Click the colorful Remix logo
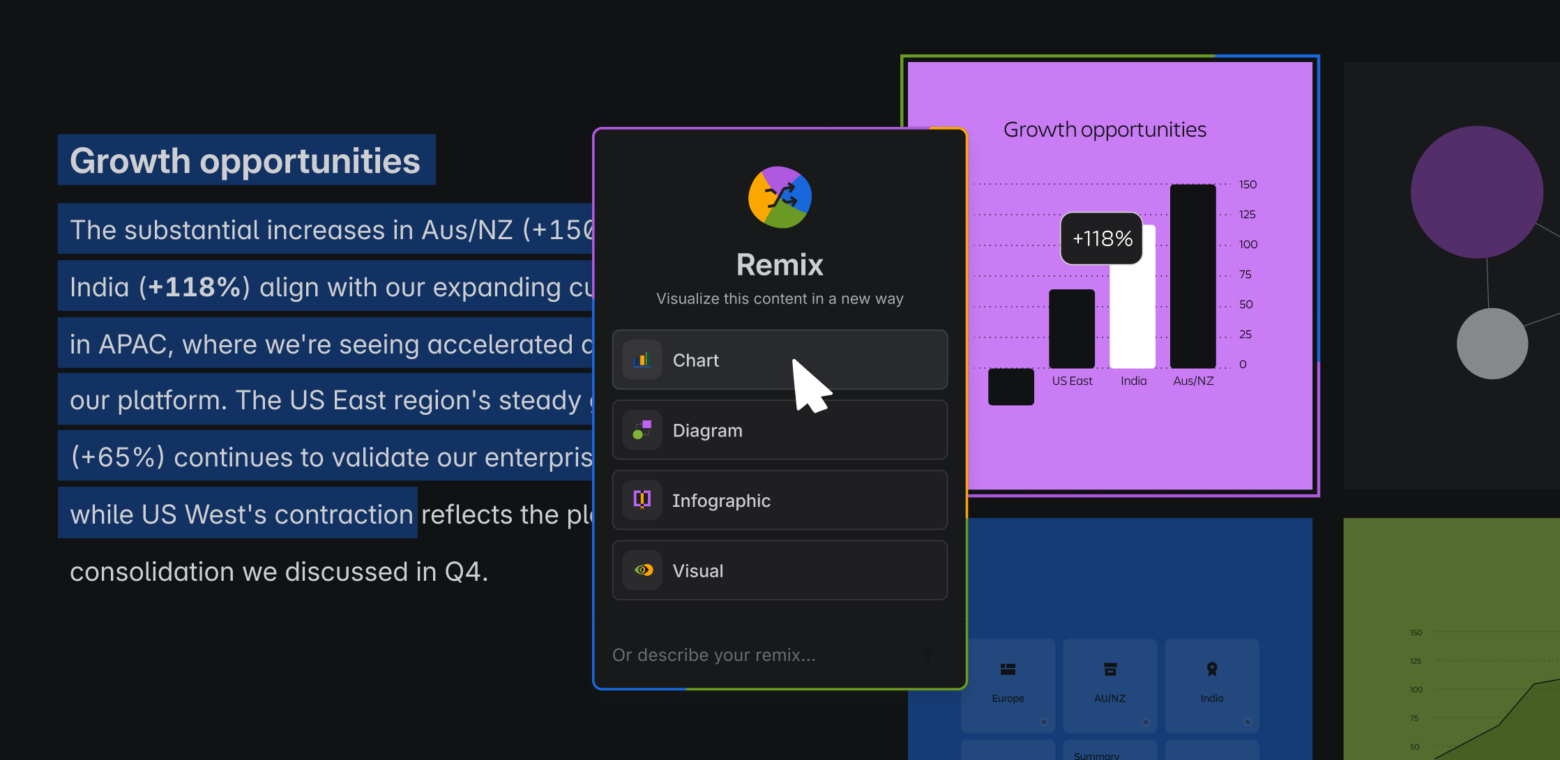This screenshot has width=1560, height=760. click(780, 197)
